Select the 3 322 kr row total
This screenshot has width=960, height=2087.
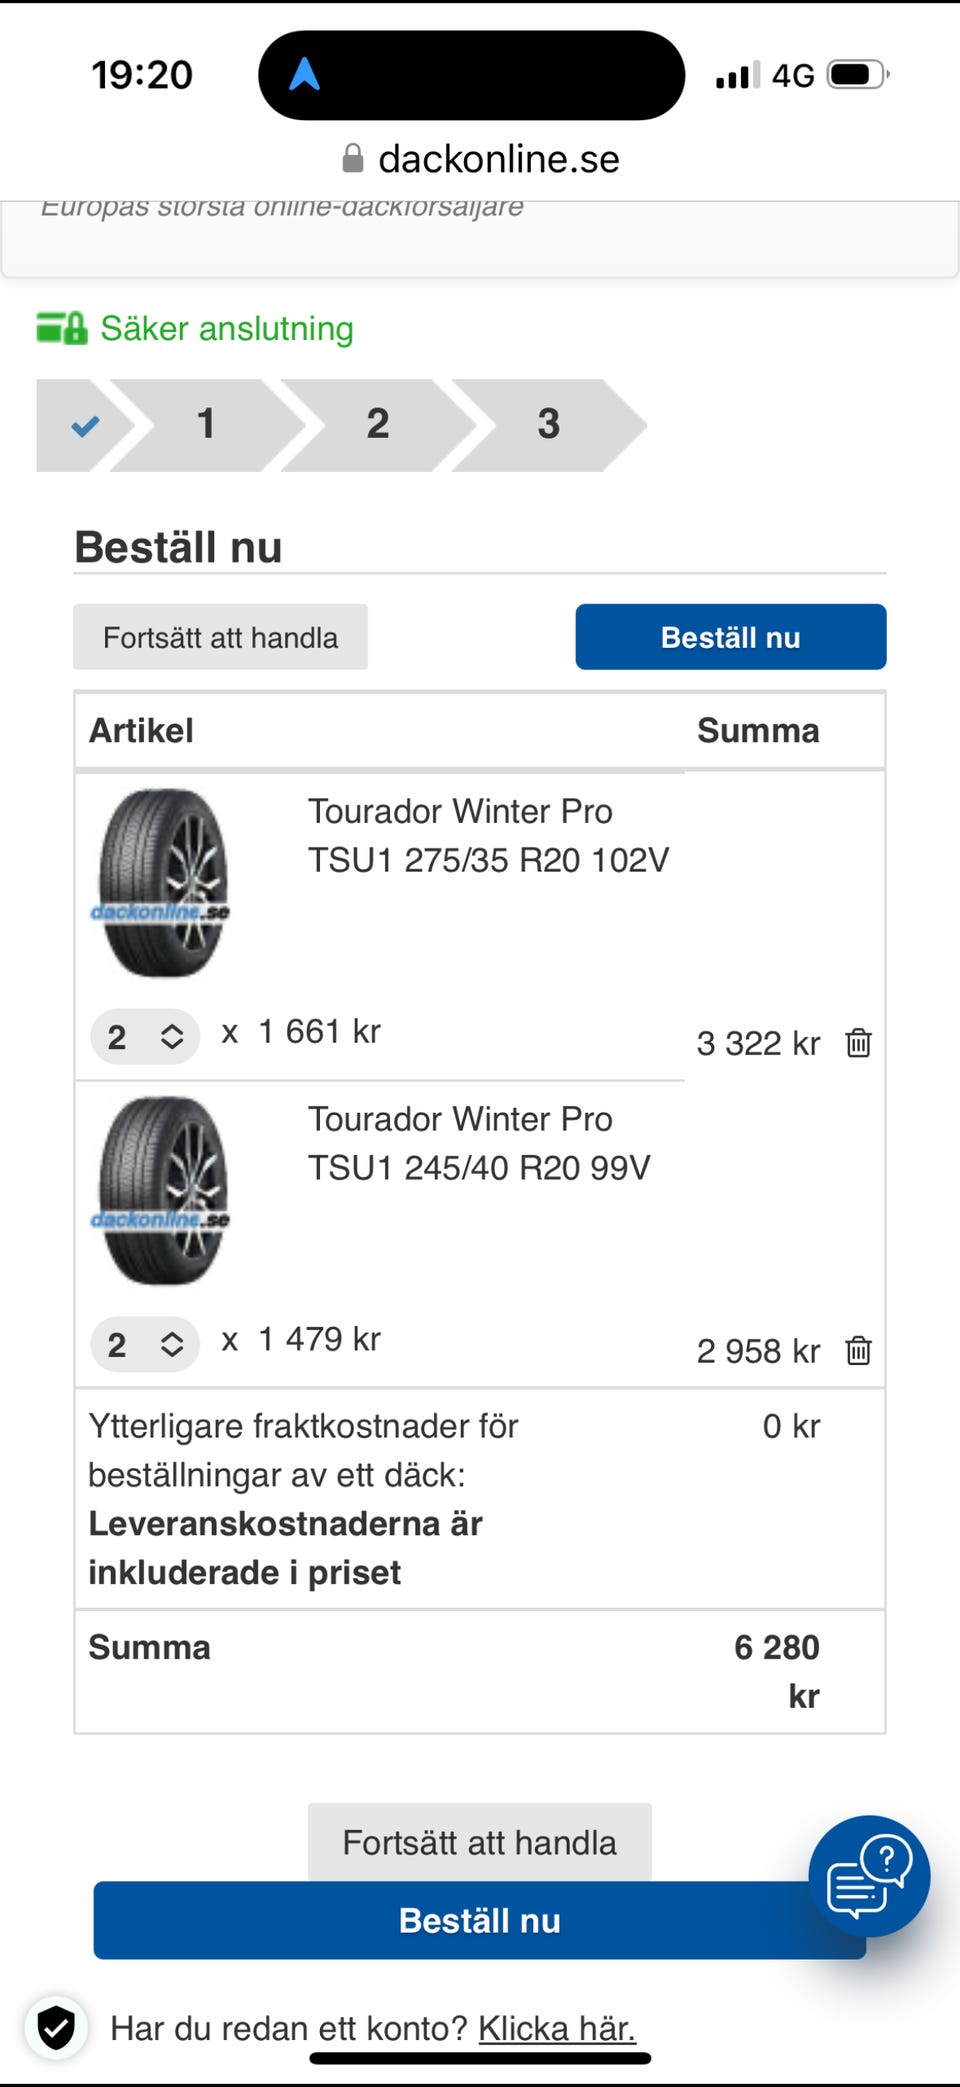[758, 1043]
